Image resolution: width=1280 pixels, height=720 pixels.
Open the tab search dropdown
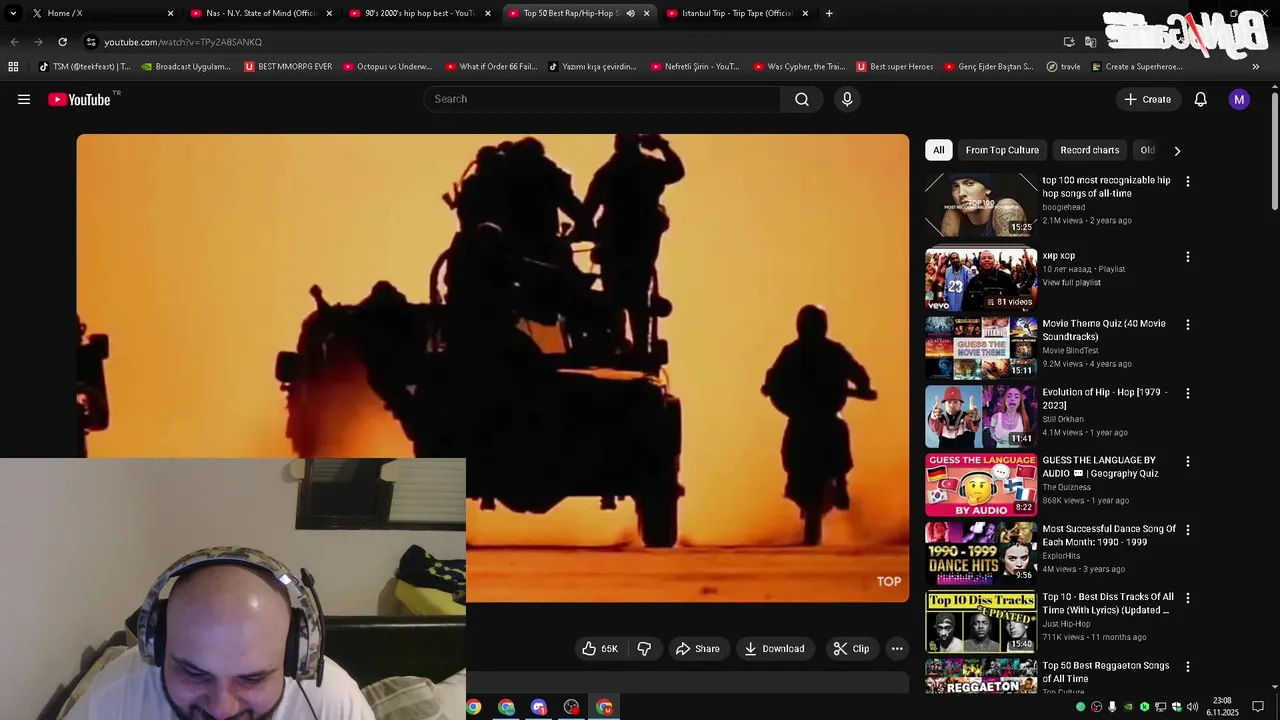[13, 13]
